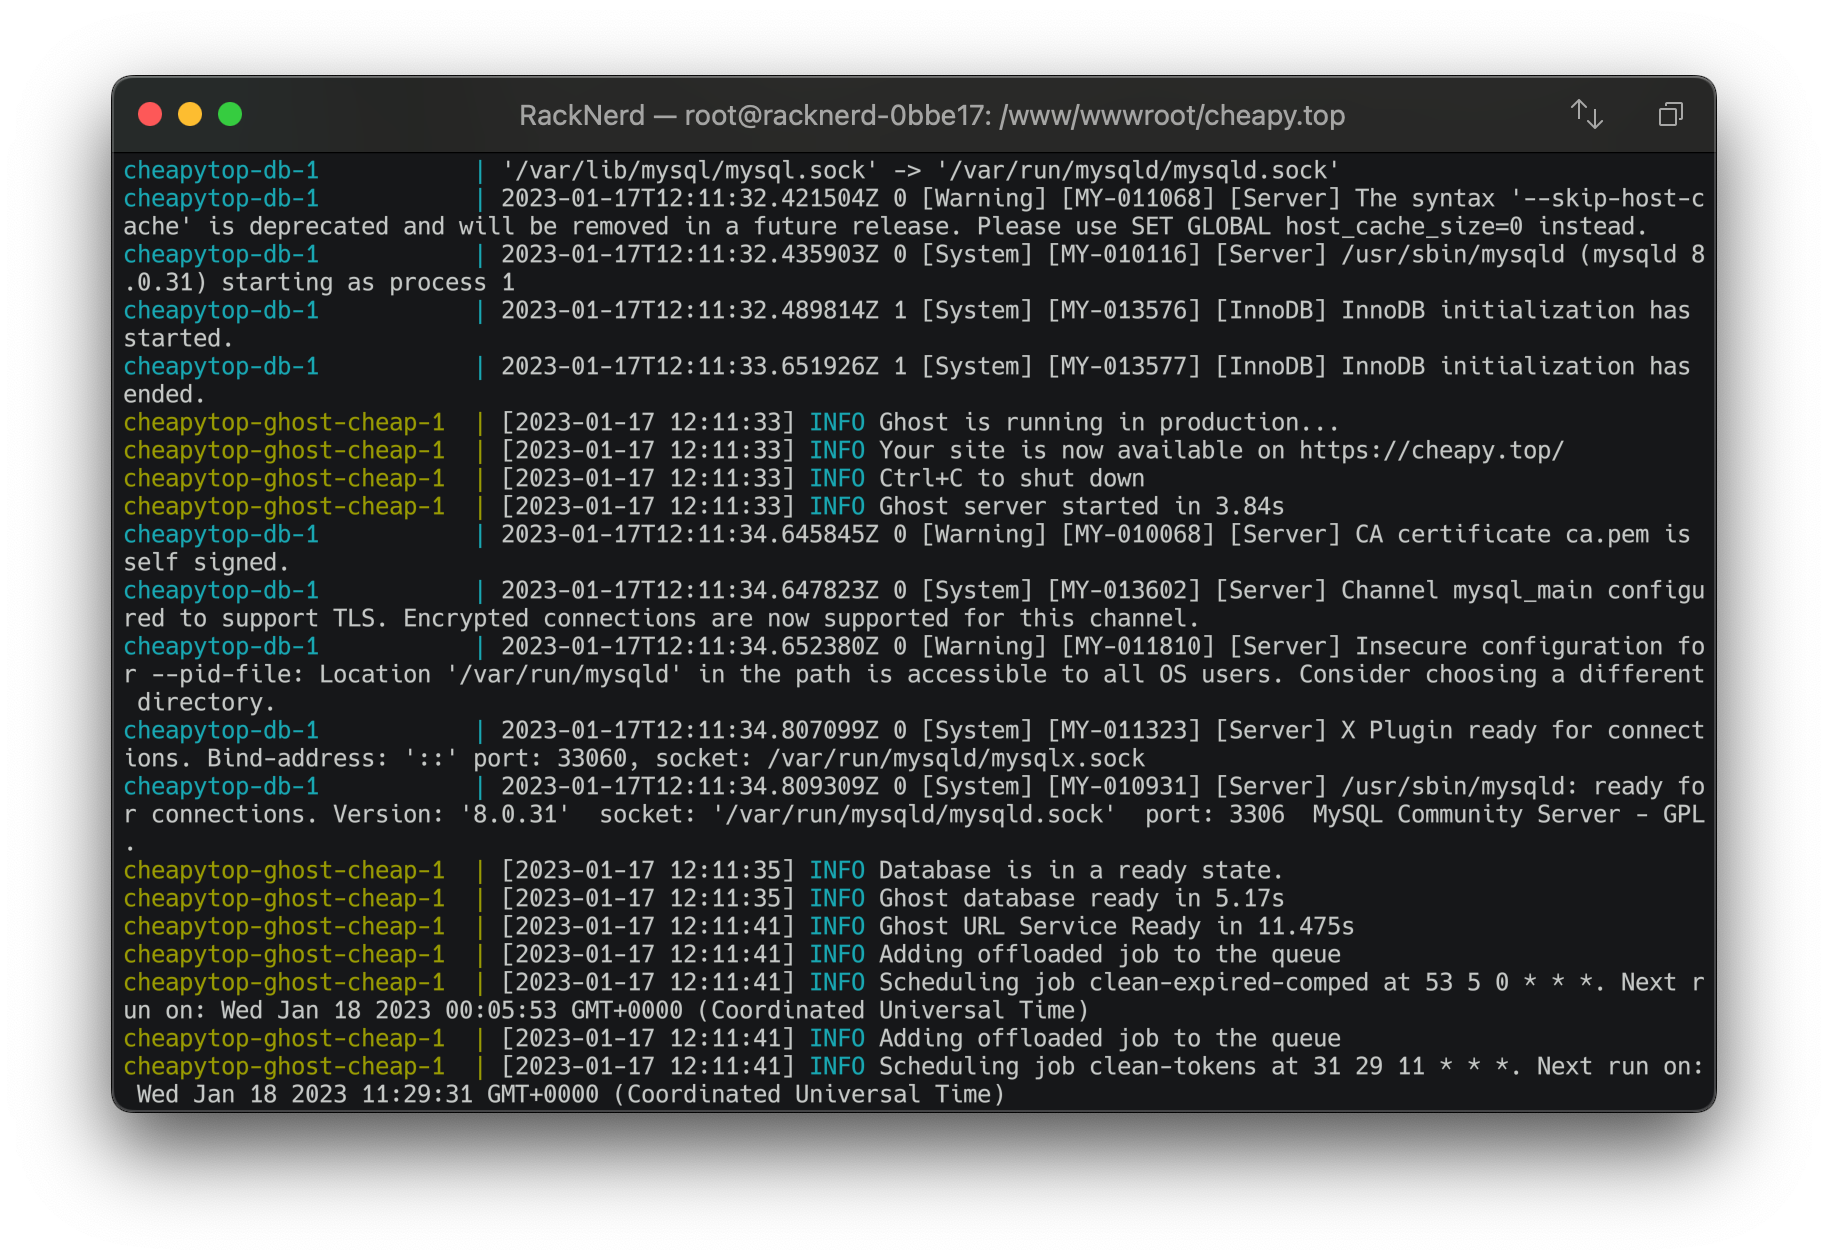Click 'Ghost URL Service Ready in 11.475s' line
1828x1260 pixels.
click(x=1116, y=926)
